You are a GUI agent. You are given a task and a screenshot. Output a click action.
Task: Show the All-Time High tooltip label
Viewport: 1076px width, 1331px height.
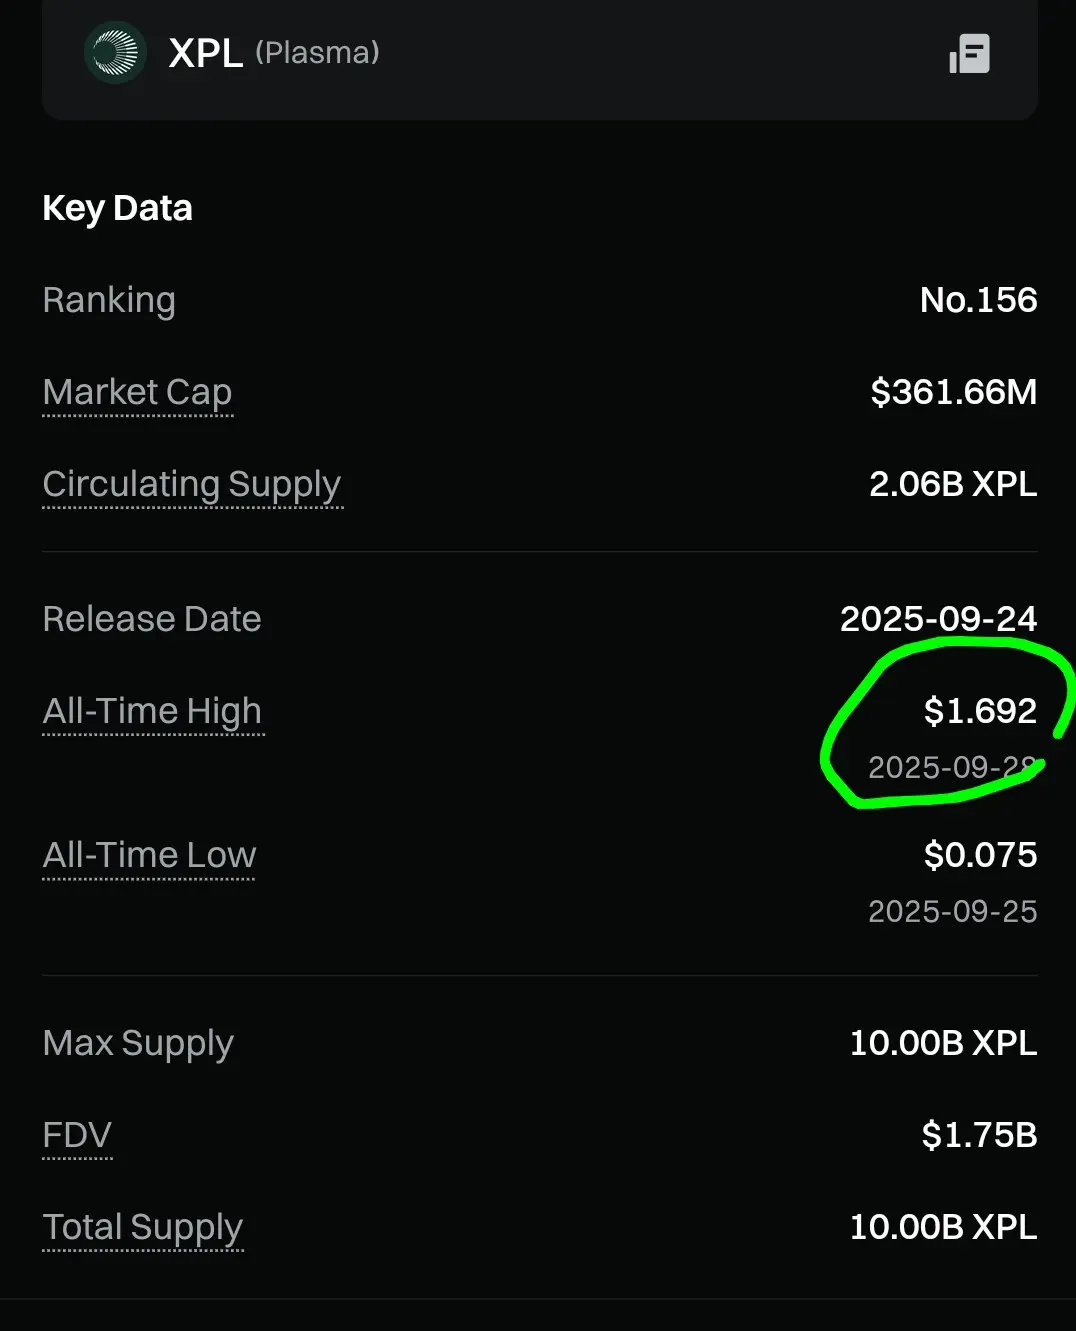[152, 711]
